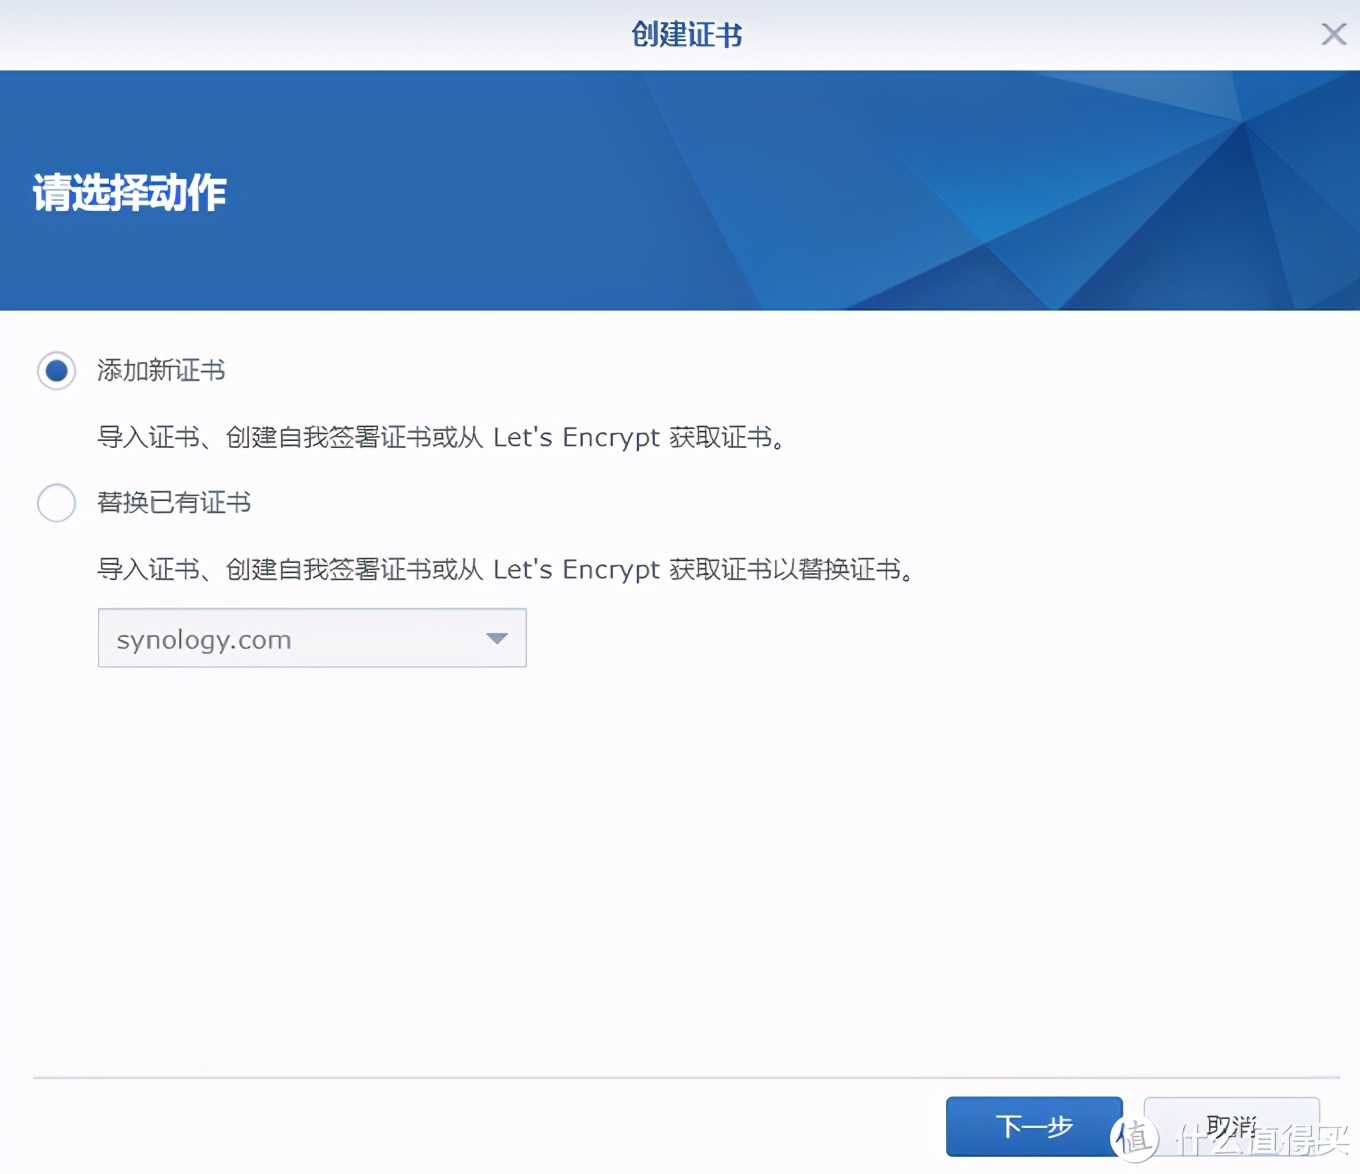Click the 添加新证书 text label
This screenshot has height=1174, width=1360.
[160, 370]
